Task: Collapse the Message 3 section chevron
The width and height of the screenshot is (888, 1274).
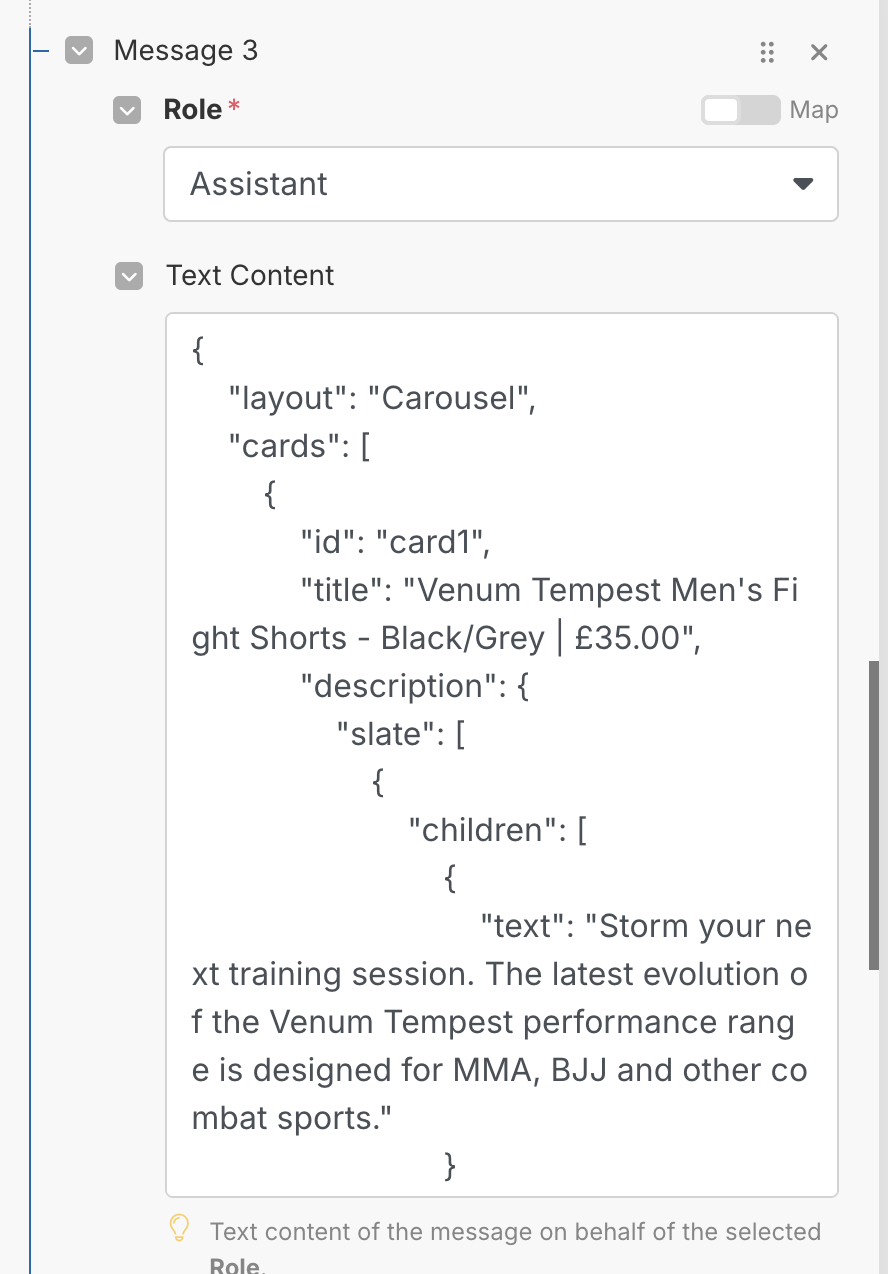Action: point(79,51)
